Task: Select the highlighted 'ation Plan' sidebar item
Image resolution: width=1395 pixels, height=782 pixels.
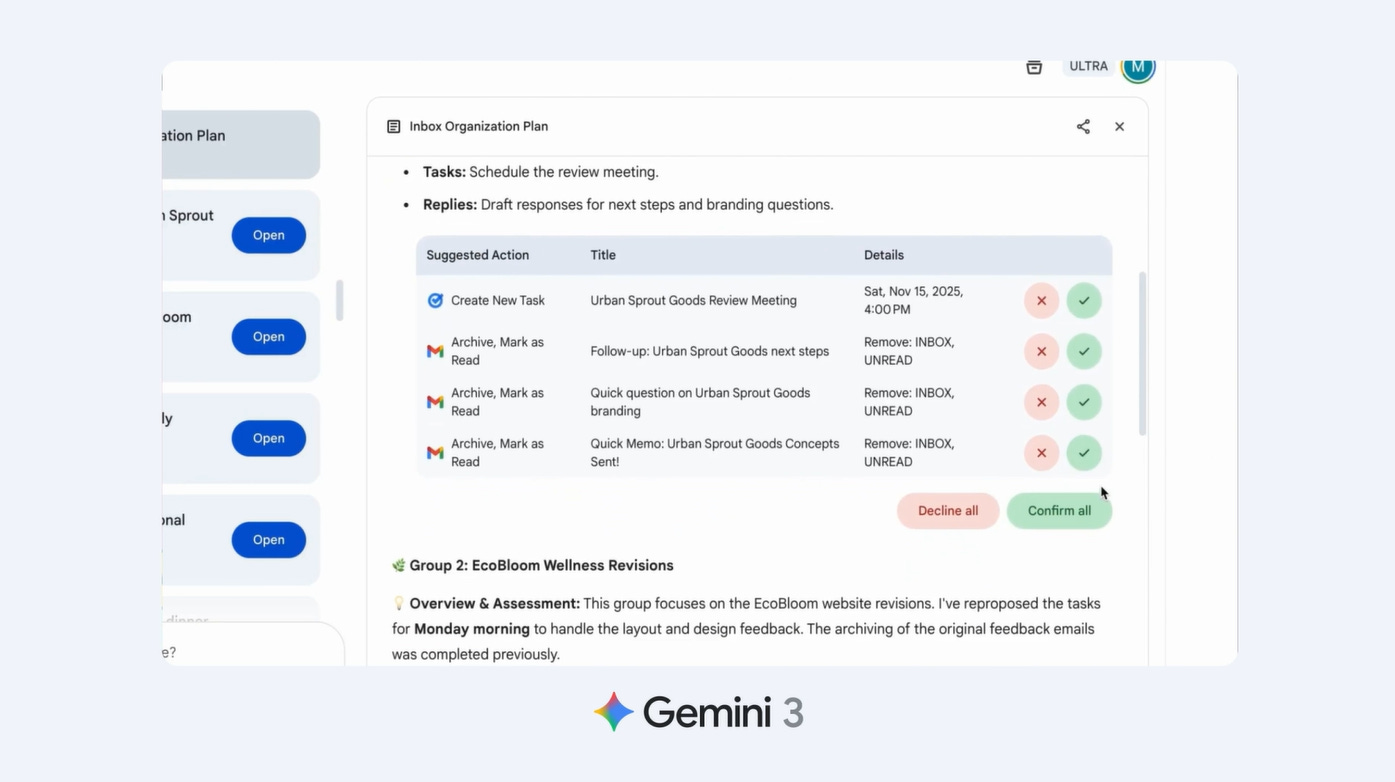Action: click(x=241, y=144)
